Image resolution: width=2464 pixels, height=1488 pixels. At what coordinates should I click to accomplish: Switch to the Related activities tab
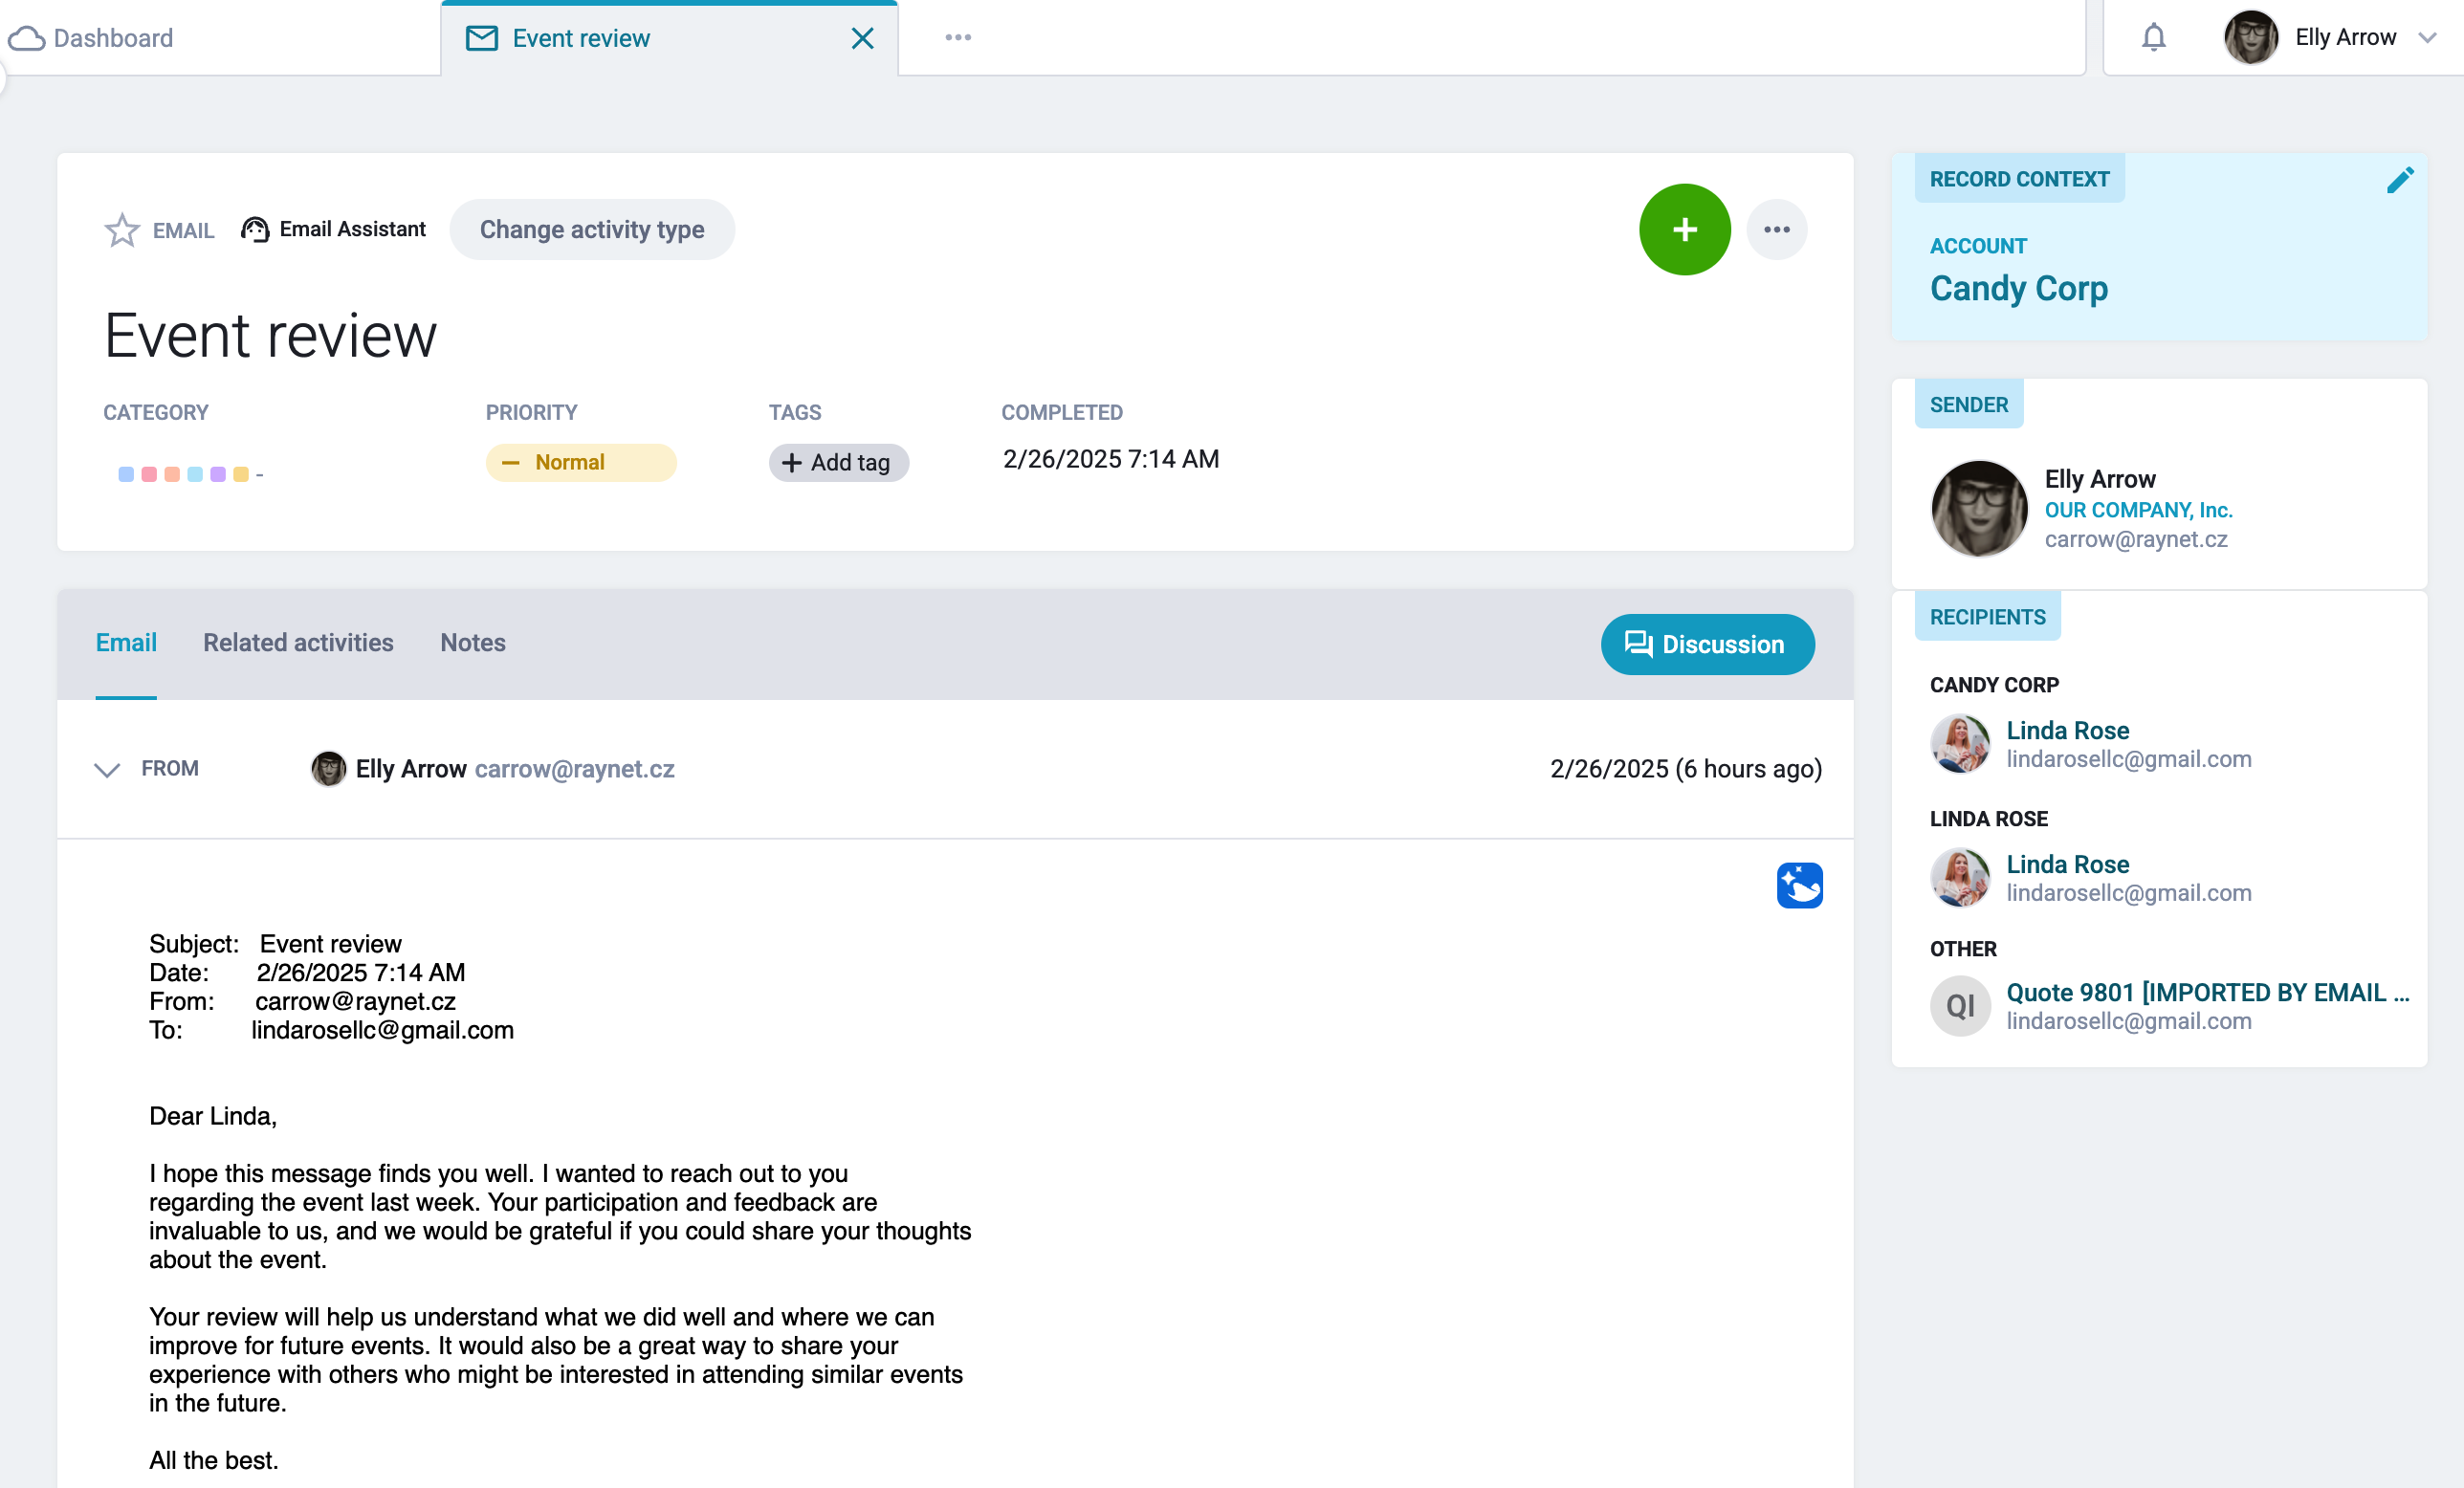pyautogui.click(x=298, y=643)
